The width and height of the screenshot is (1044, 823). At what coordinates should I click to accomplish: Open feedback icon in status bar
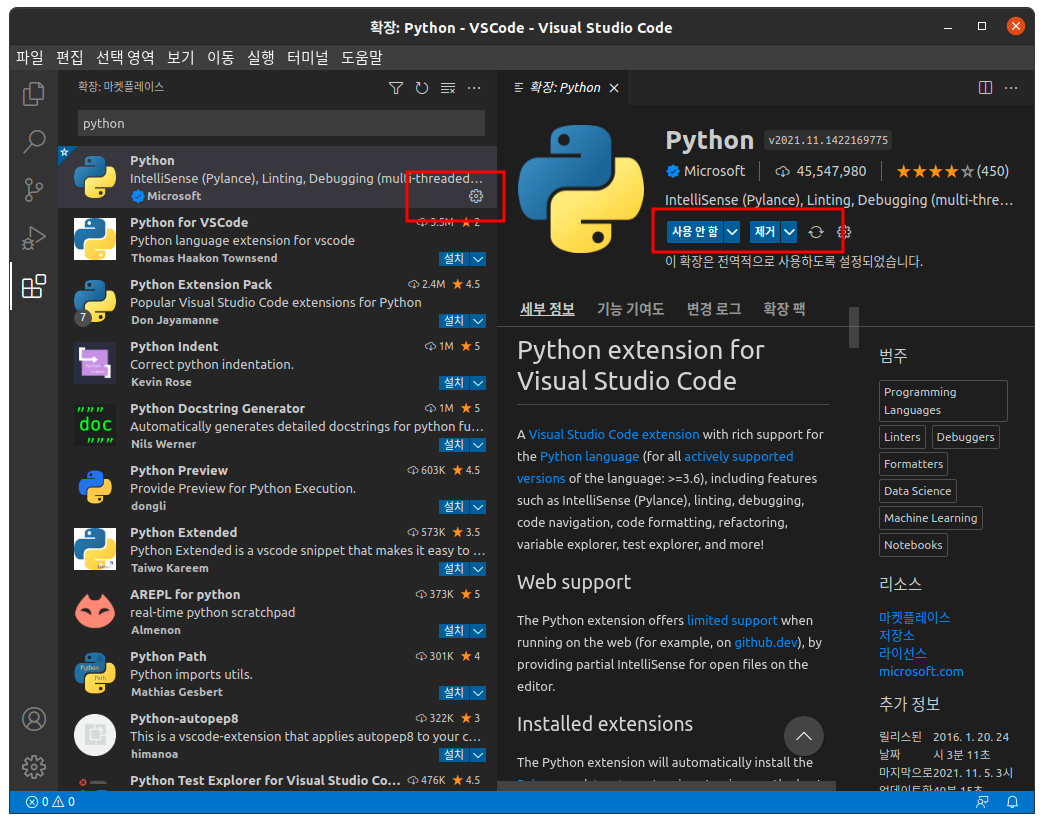coord(982,802)
